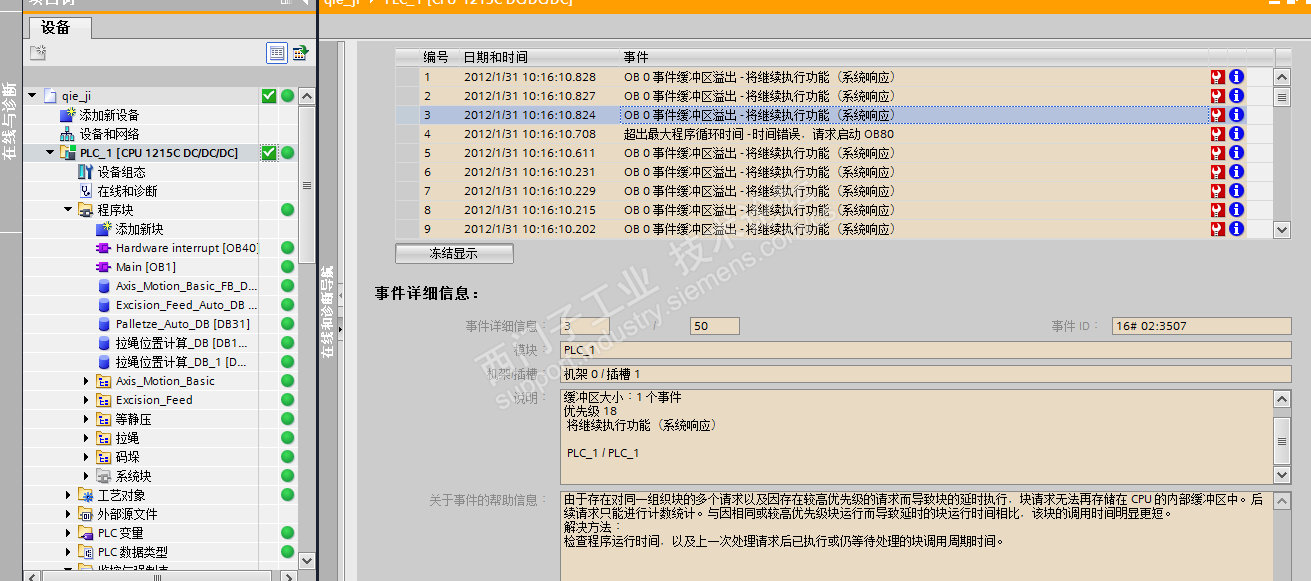Expand the PLC 数据类型 node
The width and height of the screenshot is (1311, 581).
(x=68, y=552)
